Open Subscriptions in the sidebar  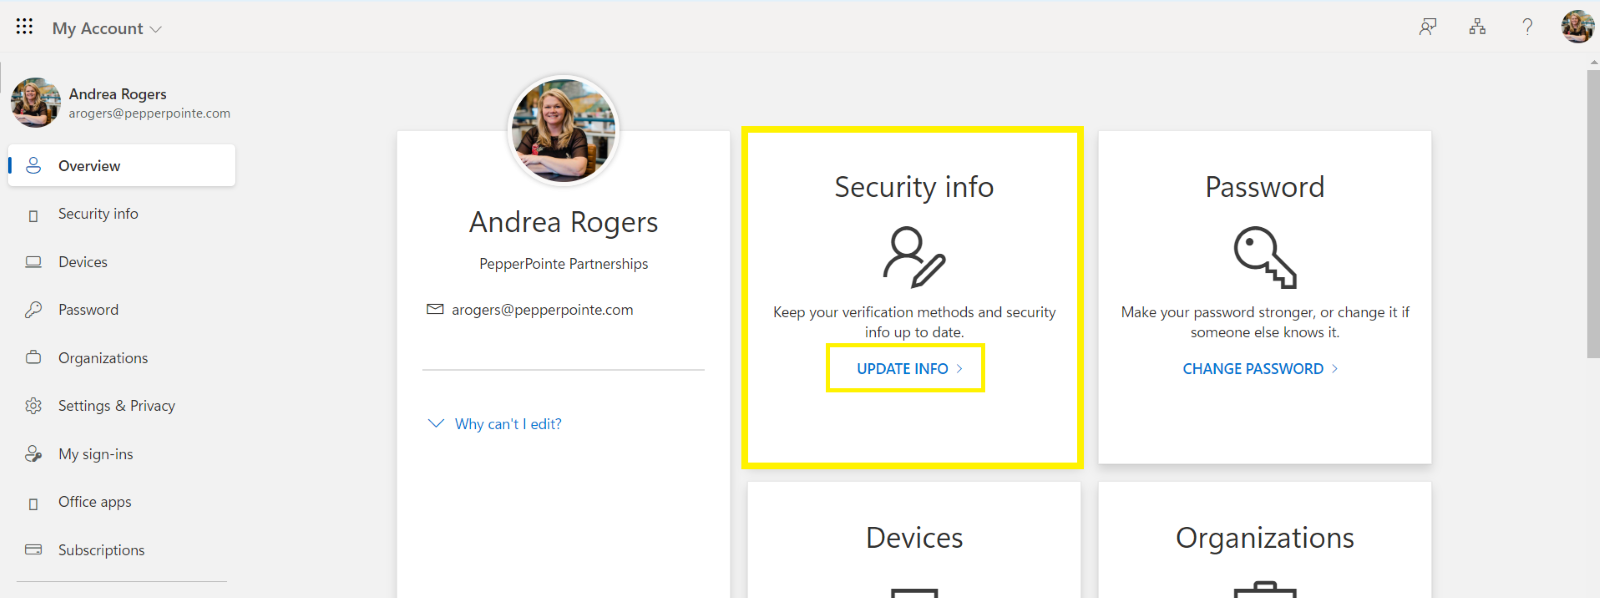tap(101, 550)
